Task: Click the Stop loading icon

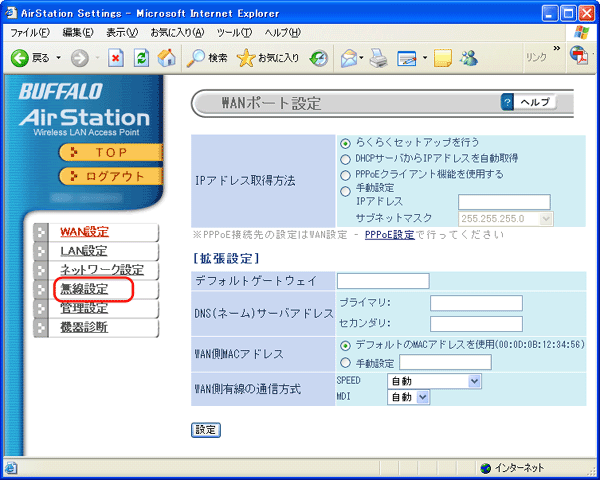Action: point(116,58)
